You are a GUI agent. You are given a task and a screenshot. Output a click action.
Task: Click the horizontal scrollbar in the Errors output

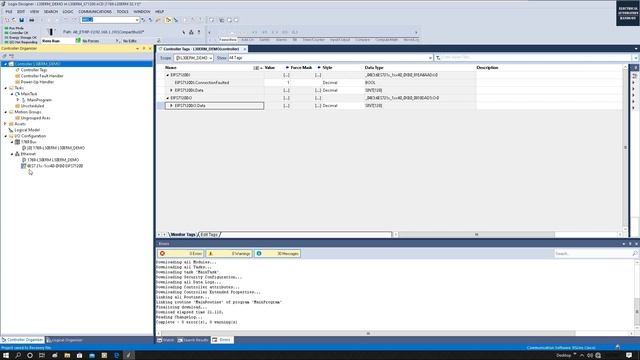(x=367, y=333)
